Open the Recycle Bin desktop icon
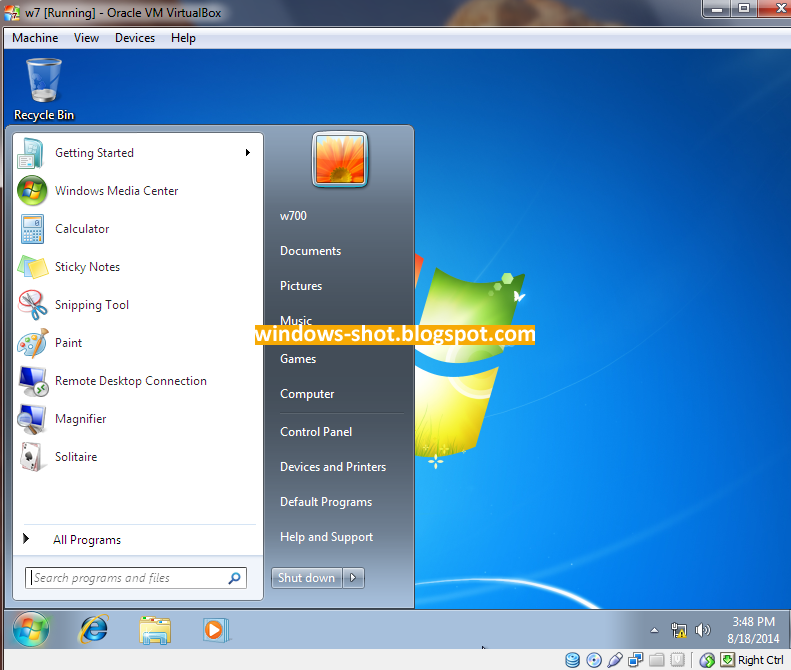Image resolution: width=791 pixels, height=670 pixels. (x=44, y=89)
